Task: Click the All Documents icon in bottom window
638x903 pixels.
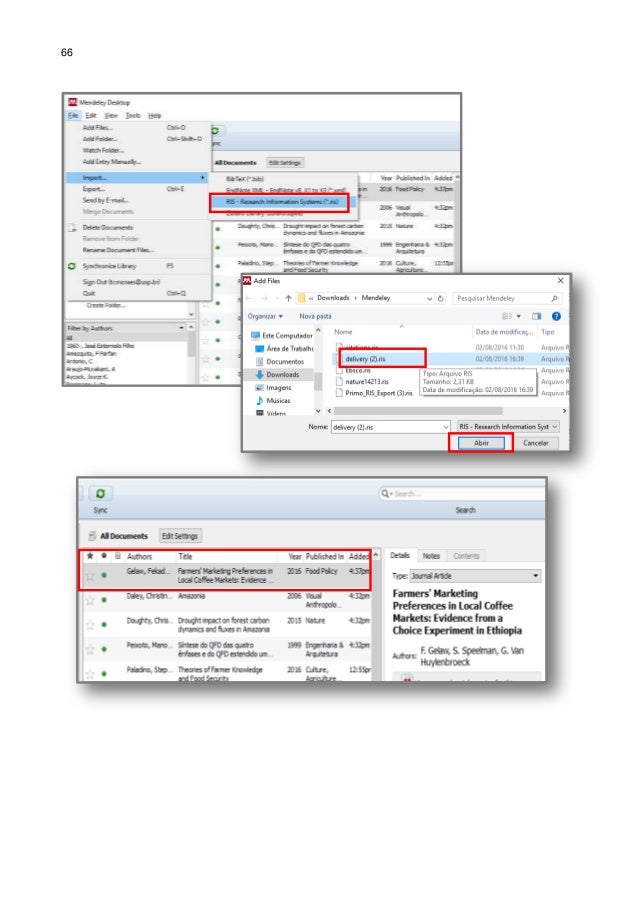Action: 92,536
